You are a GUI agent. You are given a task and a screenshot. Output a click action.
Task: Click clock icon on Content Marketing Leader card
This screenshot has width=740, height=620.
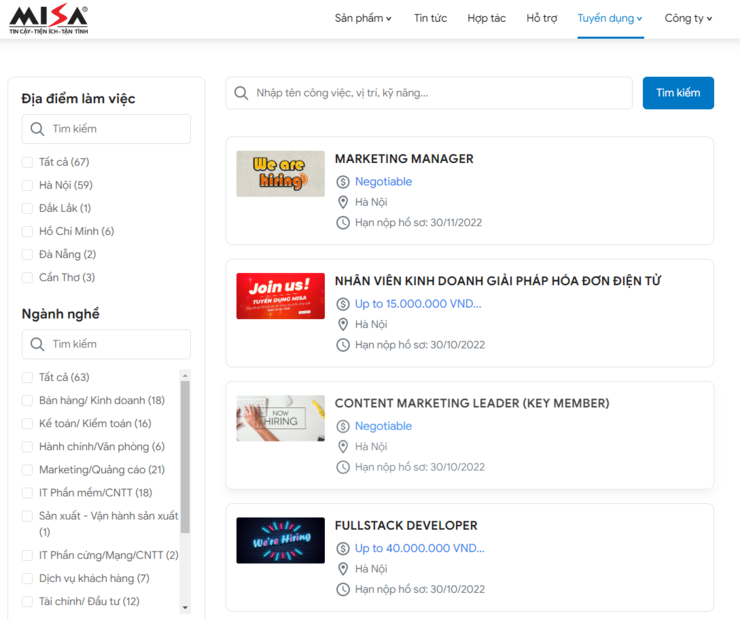[x=343, y=467]
